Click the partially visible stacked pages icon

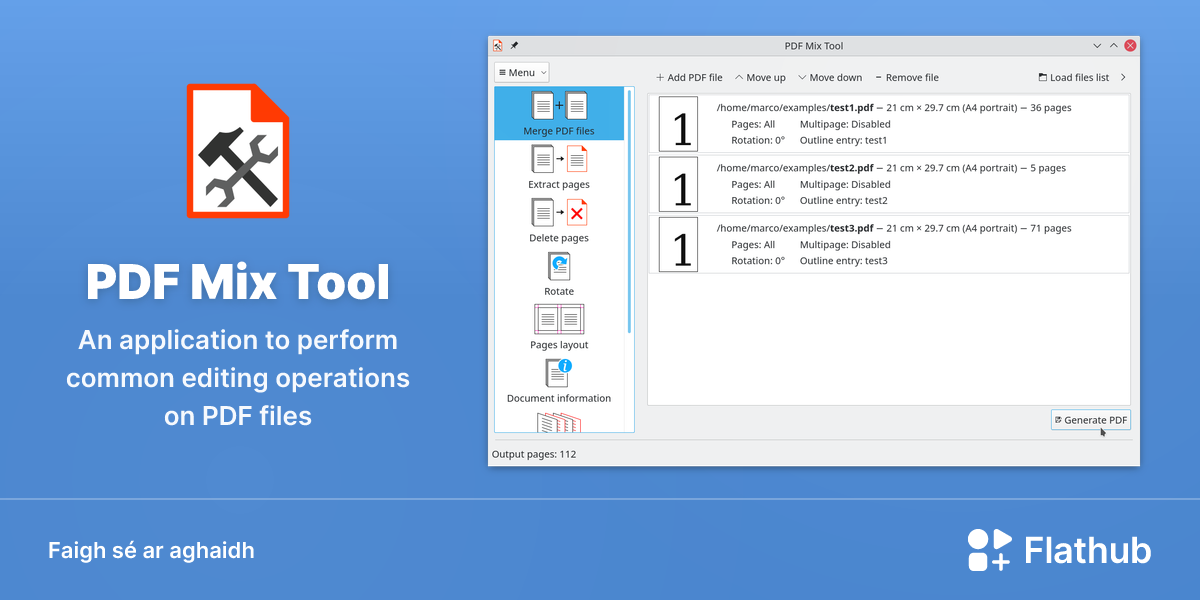(x=559, y=422)
